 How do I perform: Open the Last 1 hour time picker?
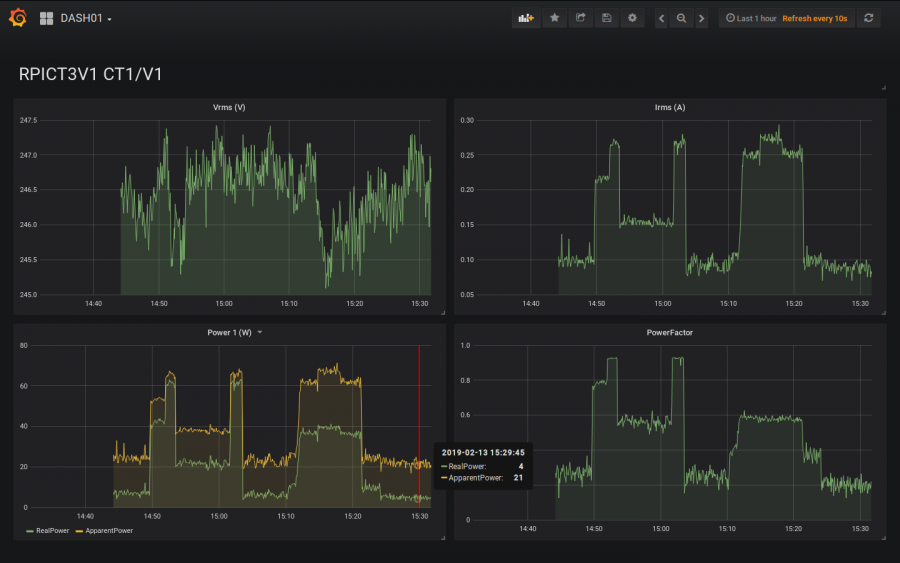pos(752,18)
